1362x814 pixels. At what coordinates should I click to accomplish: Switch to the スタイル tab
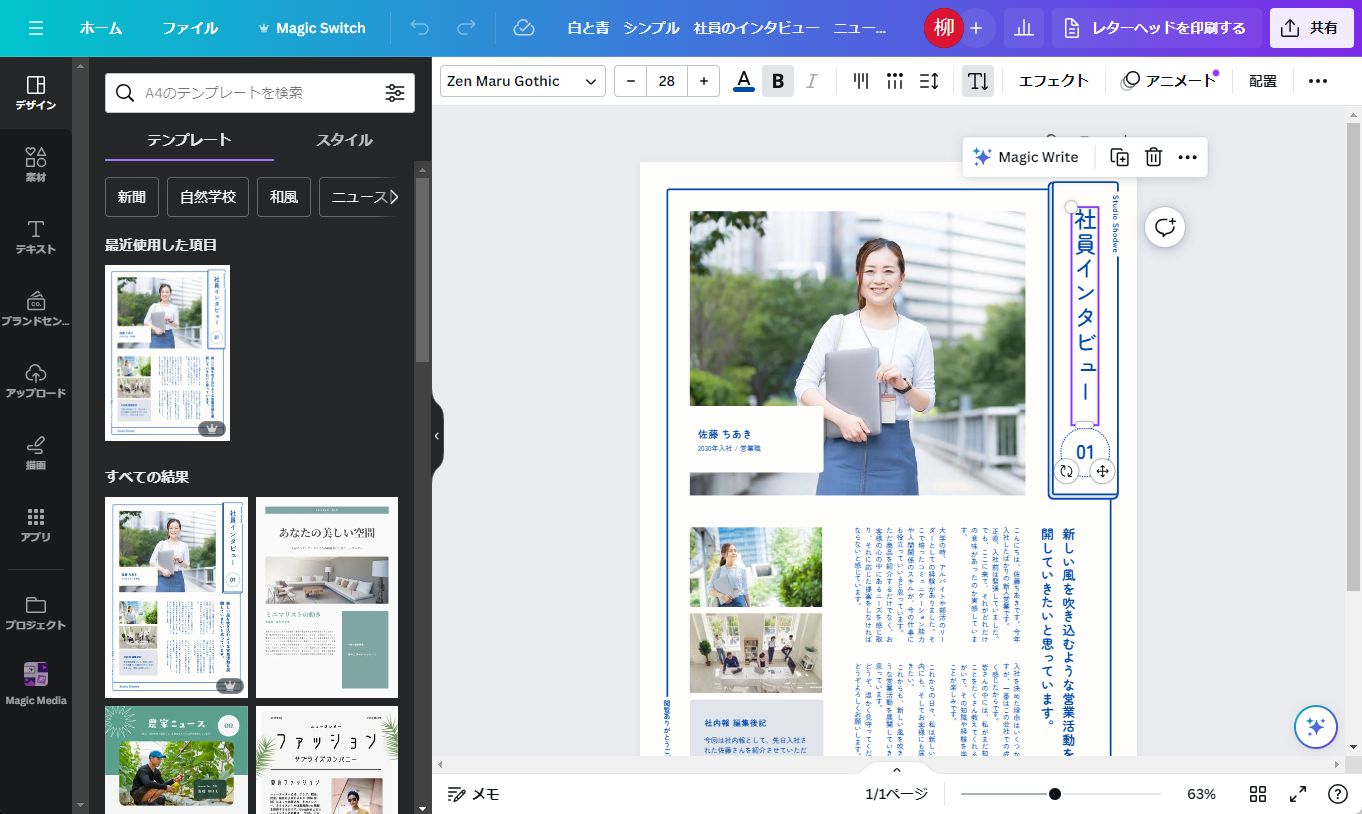click(x=344, y=140)
